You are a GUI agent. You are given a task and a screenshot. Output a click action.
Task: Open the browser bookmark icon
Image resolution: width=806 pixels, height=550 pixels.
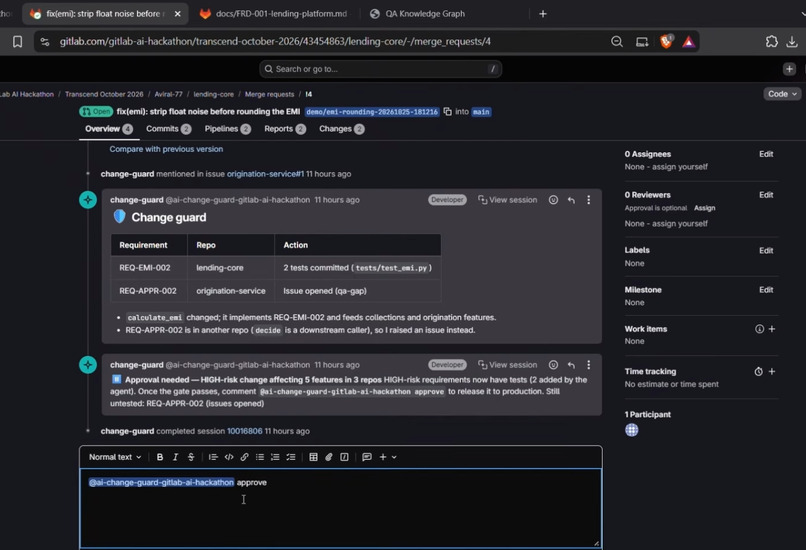(x=17, y=42)
